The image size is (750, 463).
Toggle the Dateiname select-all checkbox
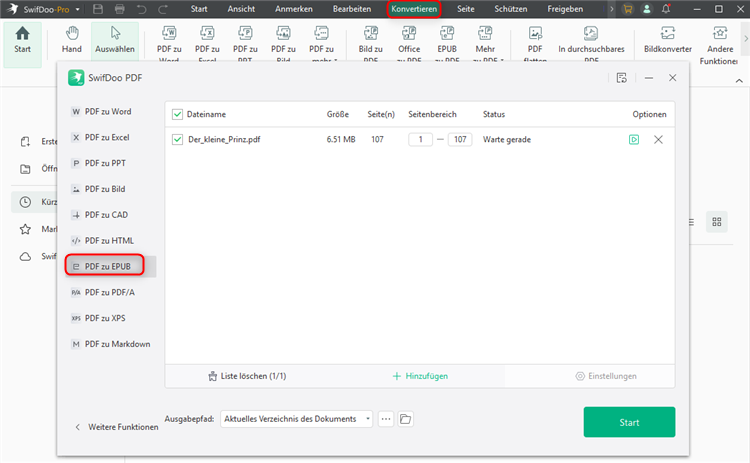pos(177,114)
